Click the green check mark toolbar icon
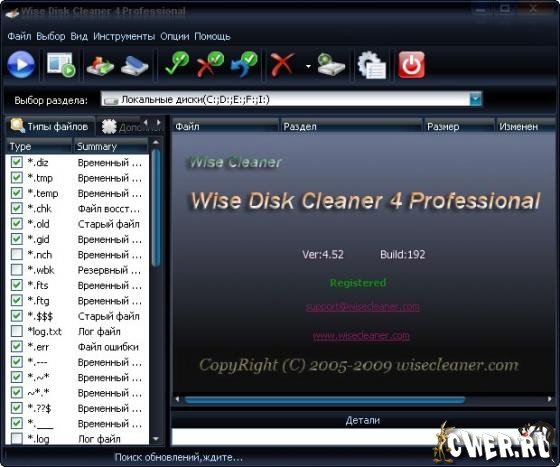The image size is (560, 467). [177, 64]
